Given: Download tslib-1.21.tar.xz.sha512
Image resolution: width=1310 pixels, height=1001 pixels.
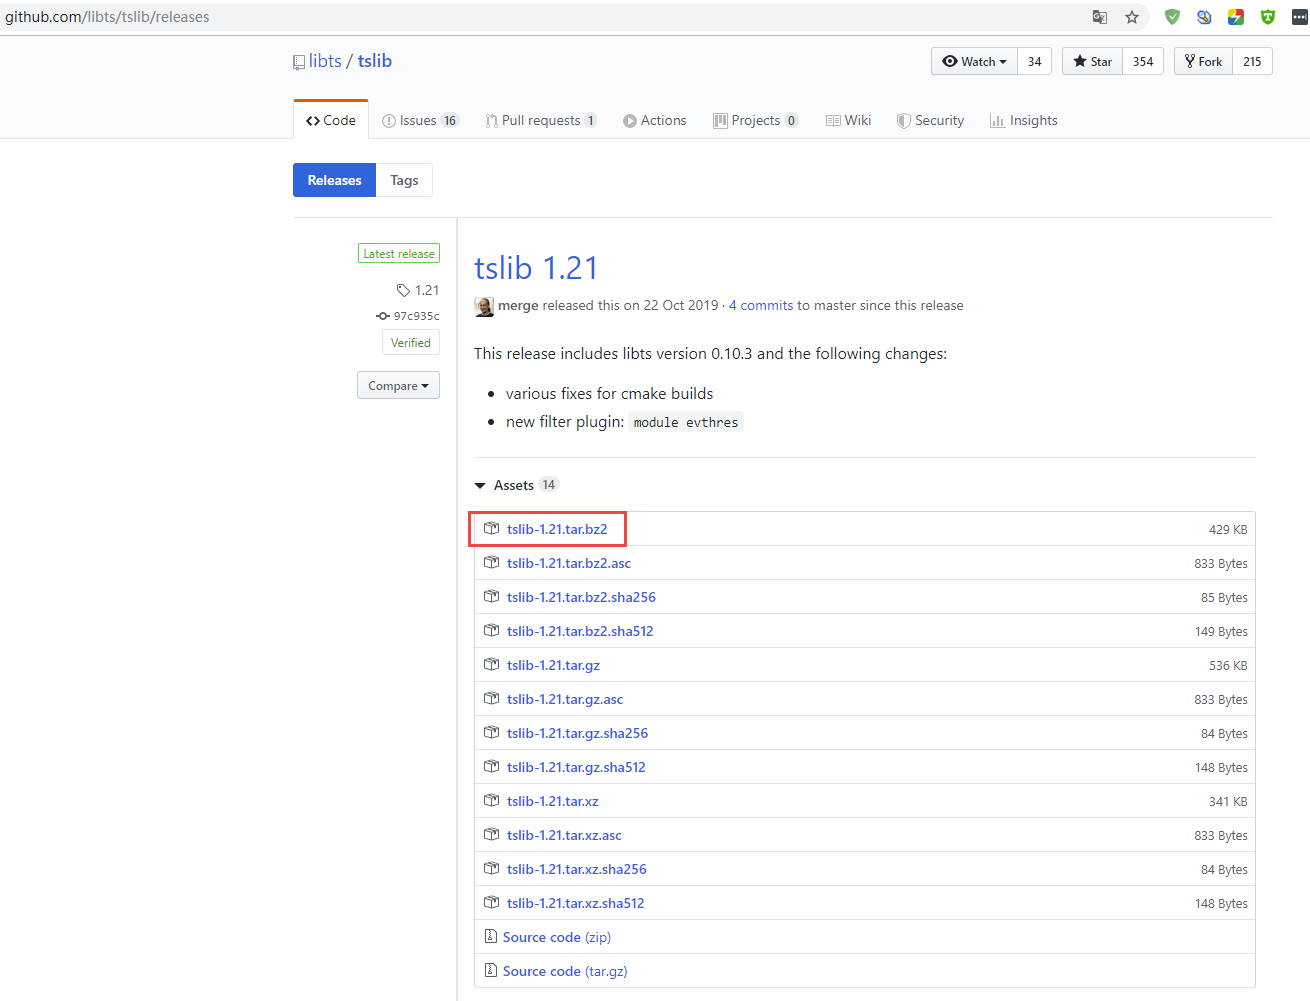Looking at the screenshot, I should [576, 903].
